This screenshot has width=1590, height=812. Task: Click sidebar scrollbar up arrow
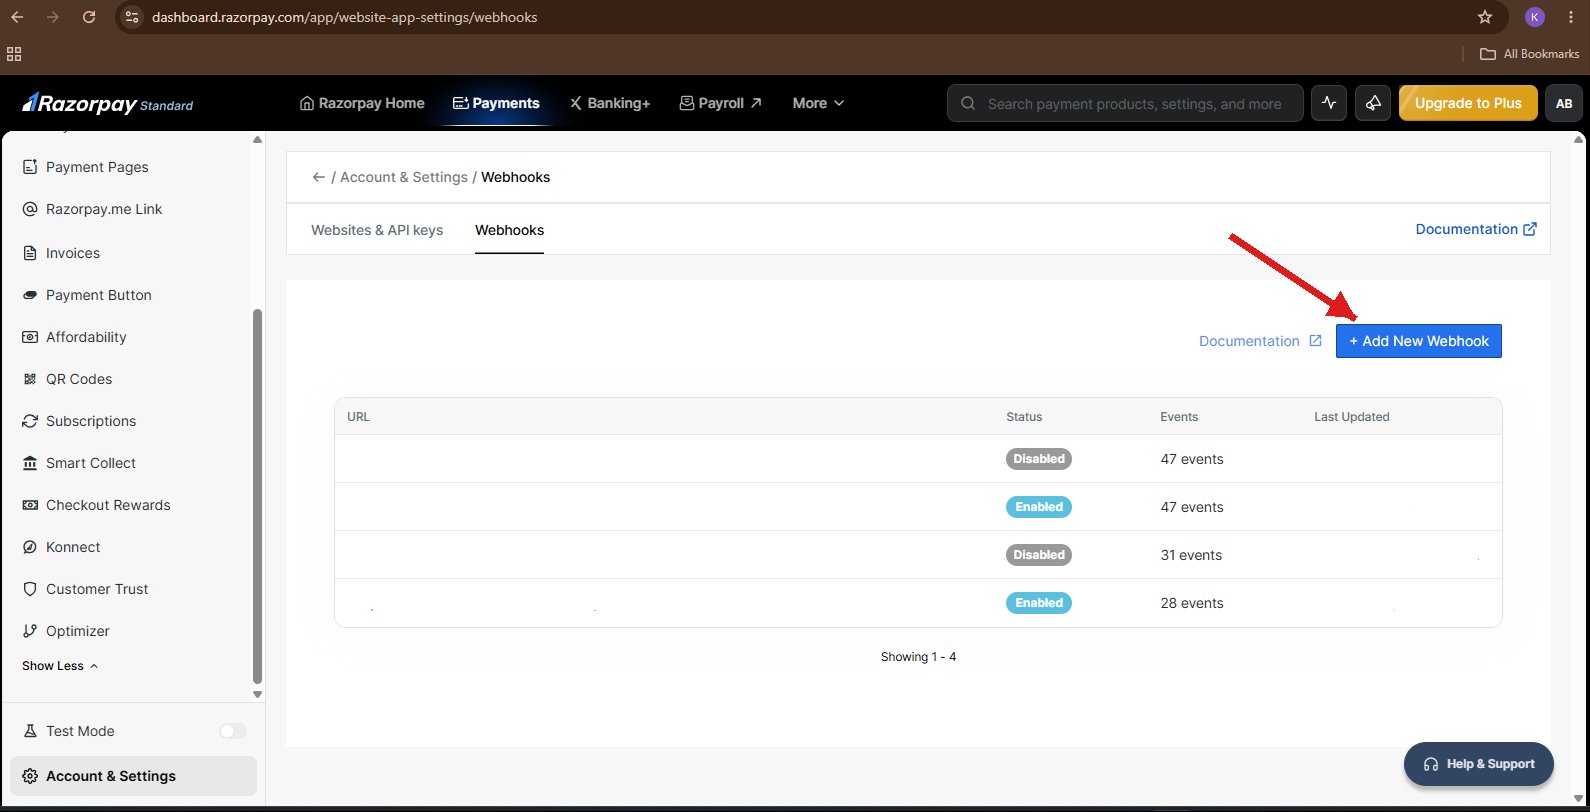[x=257, y=140]
